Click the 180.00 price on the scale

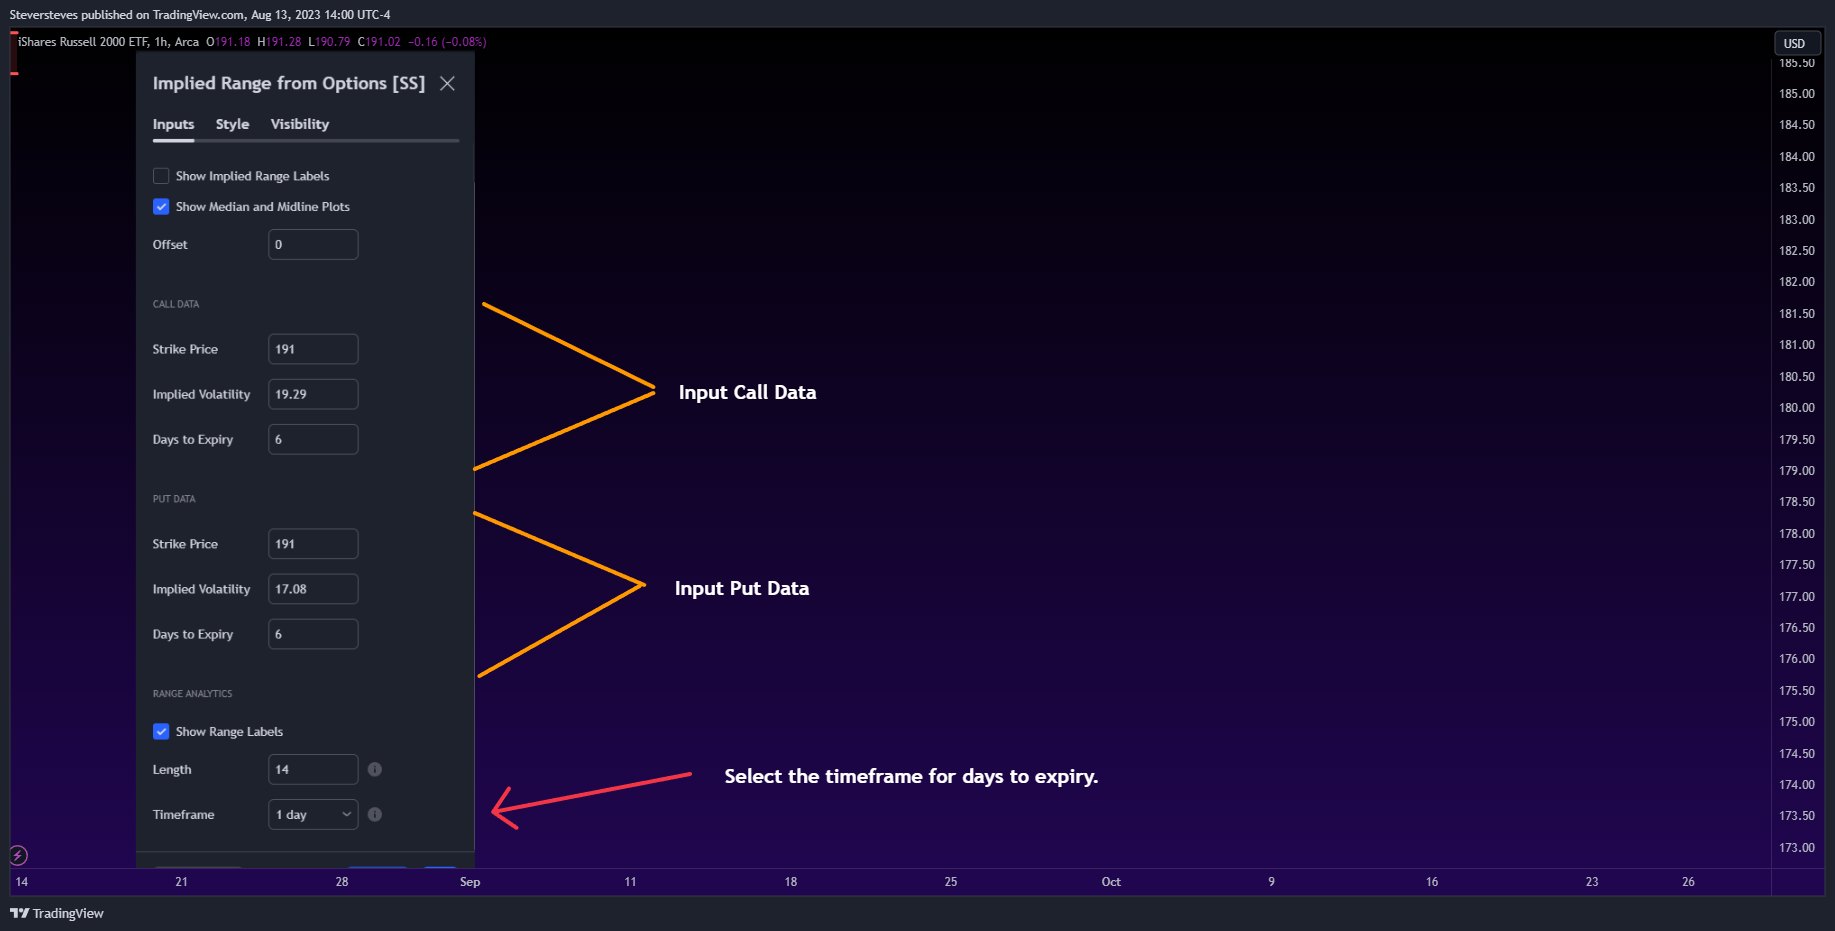point(1796,408)
